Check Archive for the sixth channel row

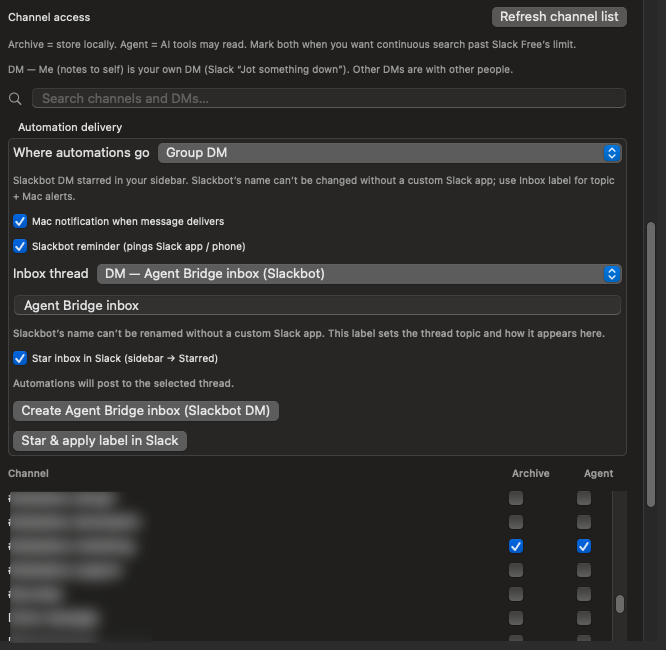coord(516,618)
